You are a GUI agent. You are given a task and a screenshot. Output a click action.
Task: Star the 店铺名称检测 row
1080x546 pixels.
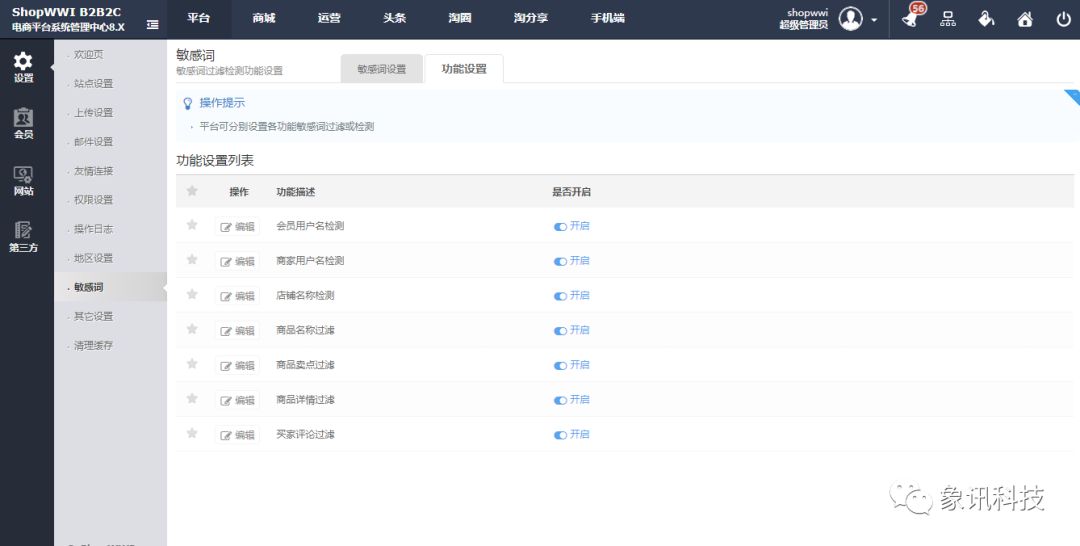(192, 294)
